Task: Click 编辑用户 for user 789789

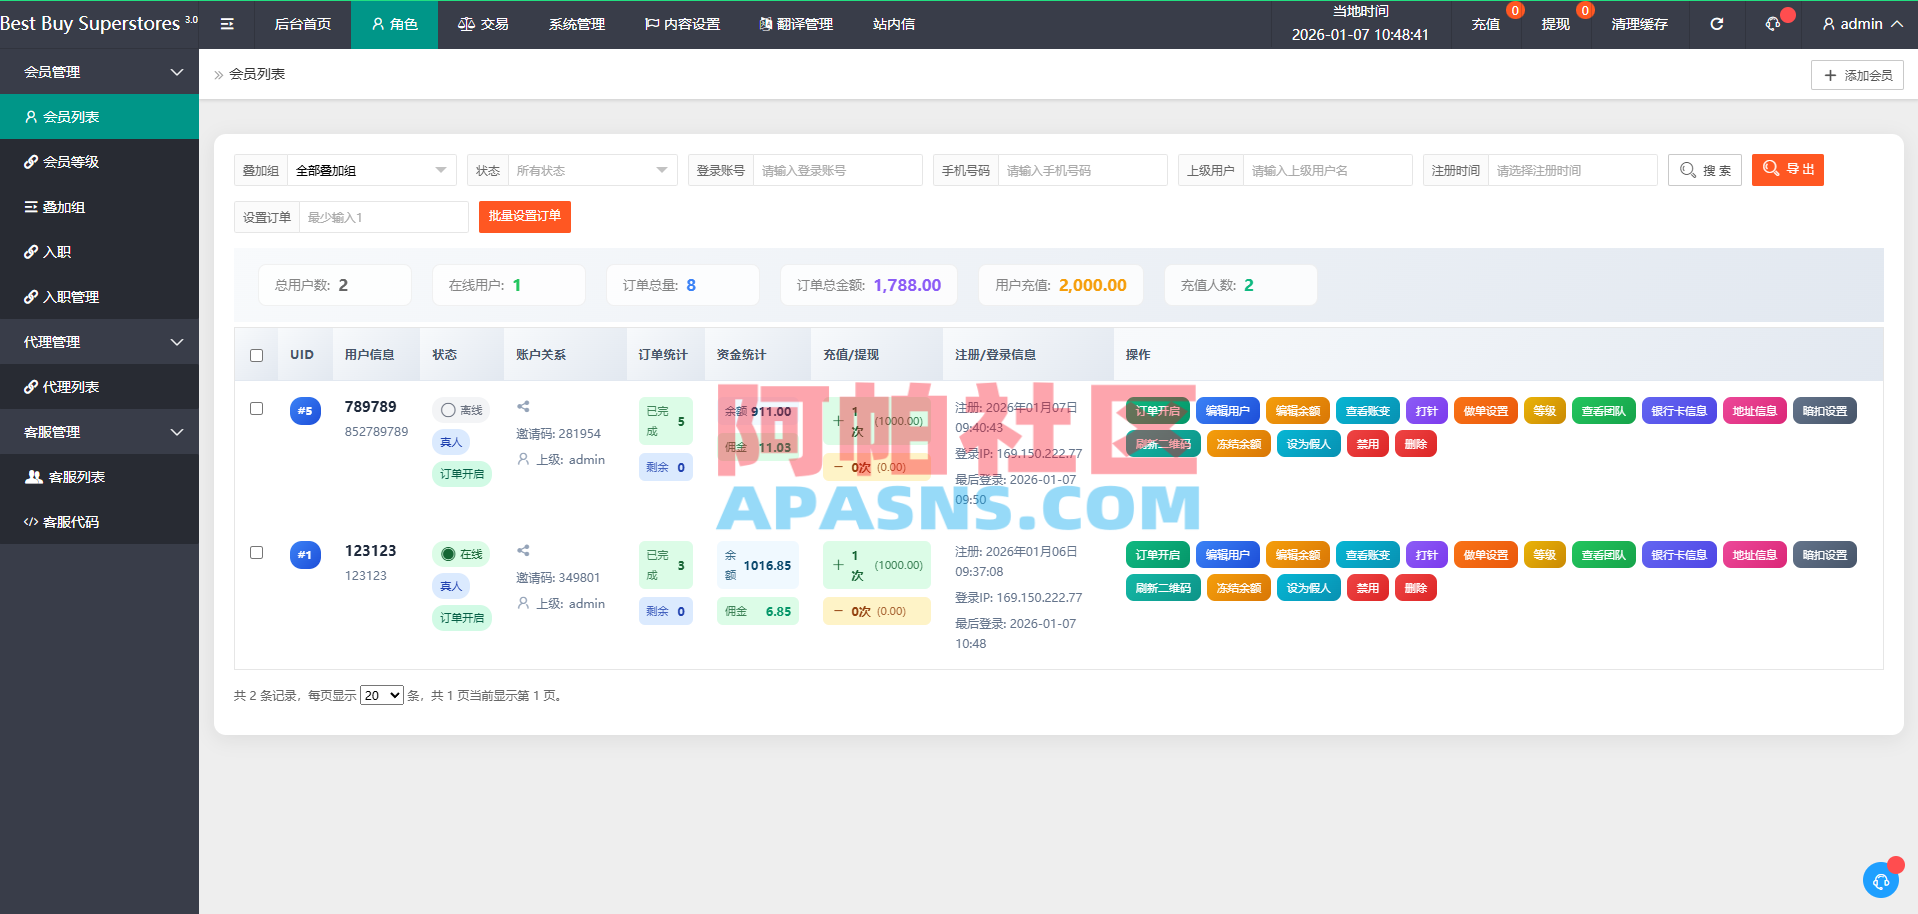Action: coord(1227,411)
